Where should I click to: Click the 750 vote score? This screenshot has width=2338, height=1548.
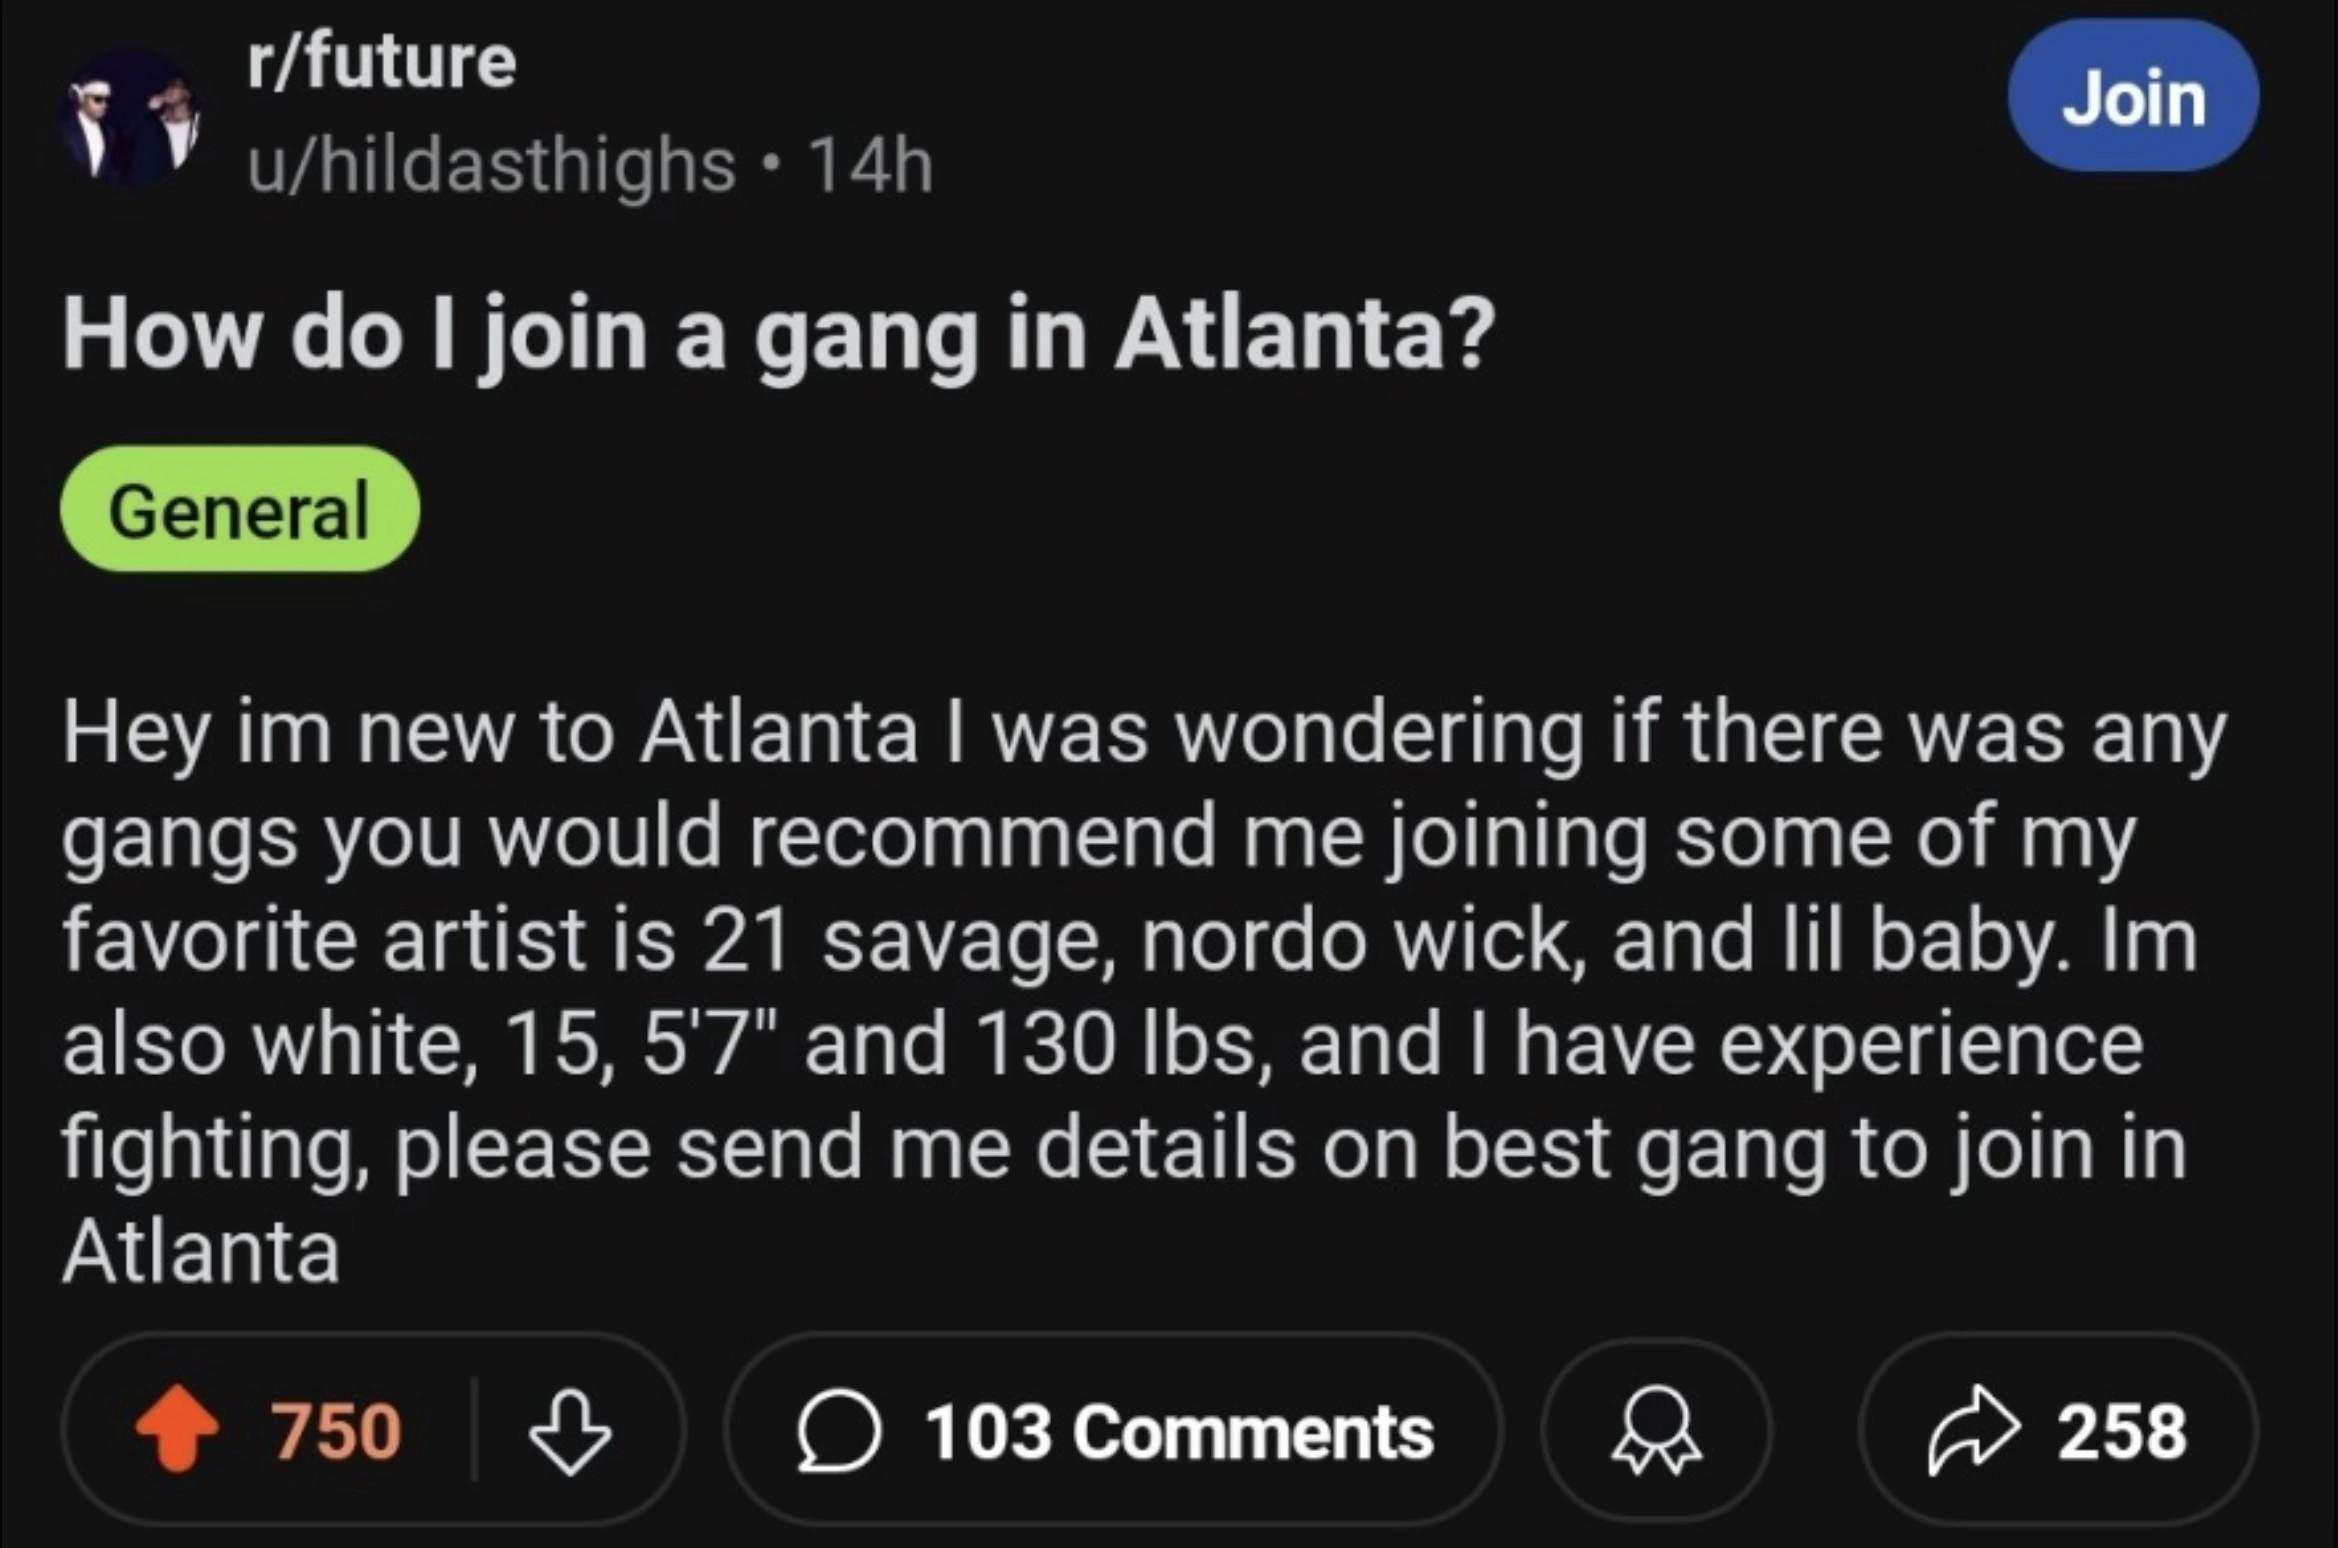336,1431
